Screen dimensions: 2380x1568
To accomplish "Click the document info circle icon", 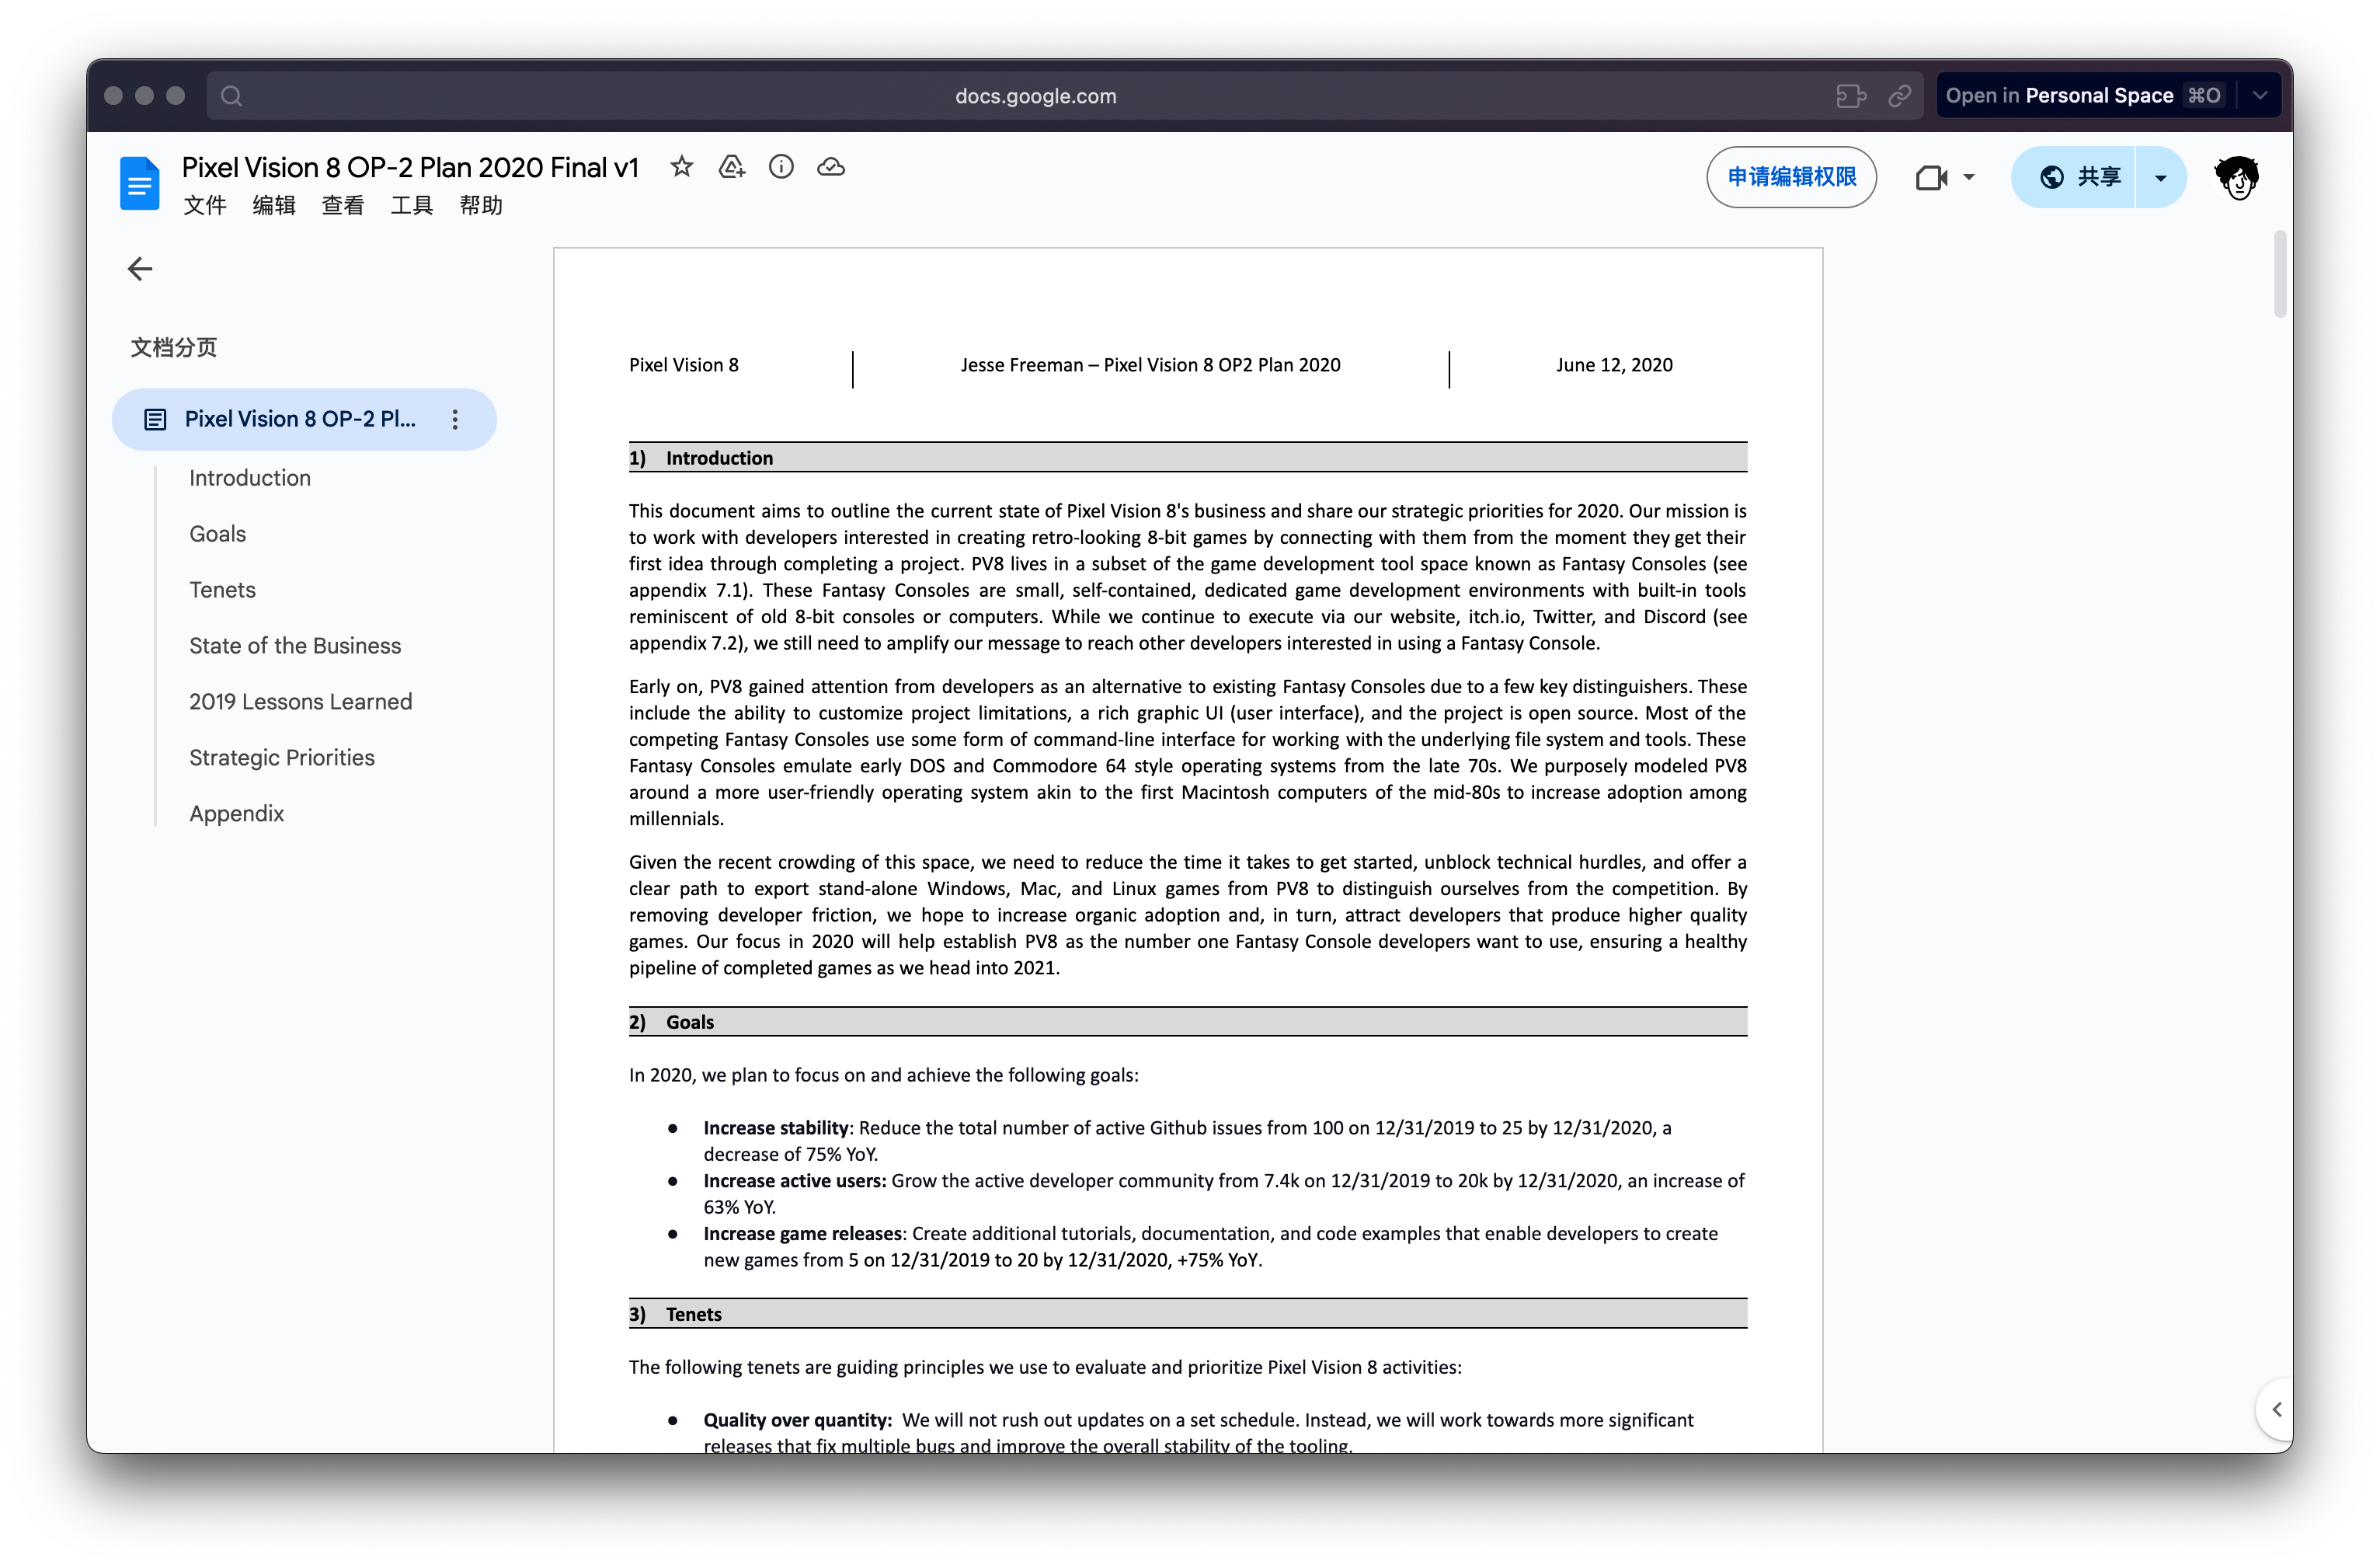I will click(781, 166).
